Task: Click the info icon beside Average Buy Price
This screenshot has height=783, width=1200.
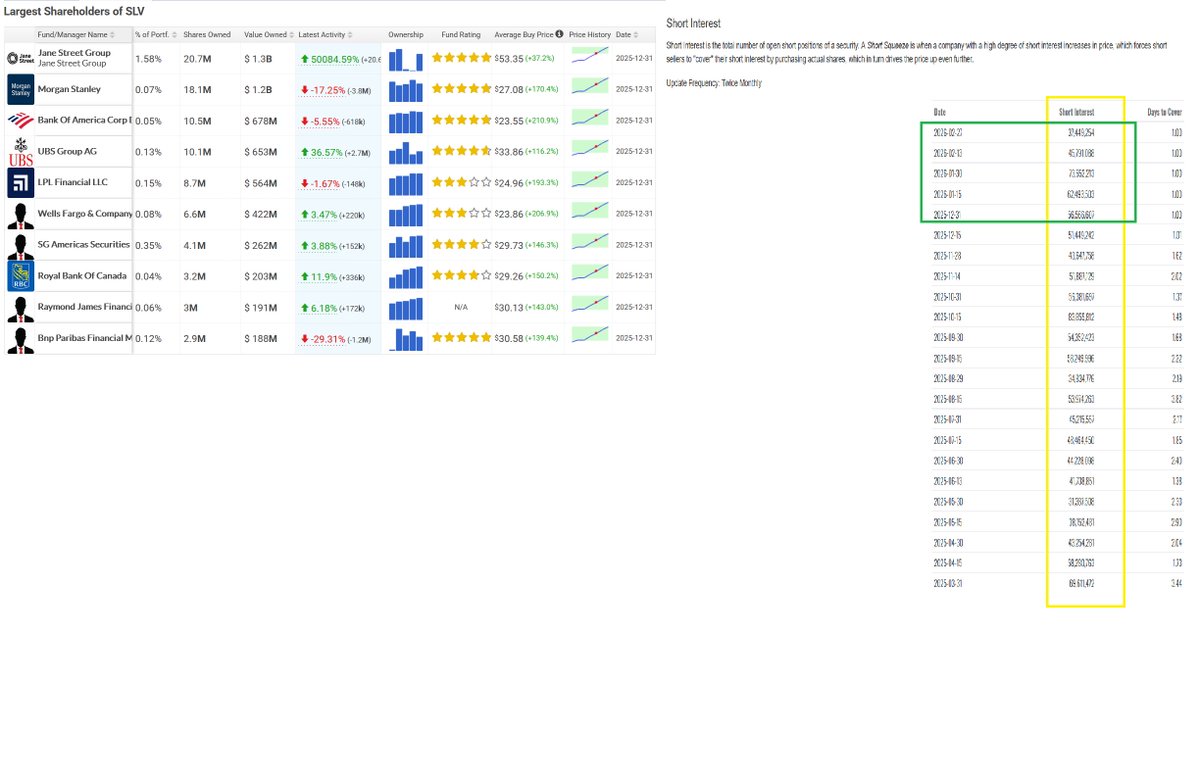Action: [559, 34]
